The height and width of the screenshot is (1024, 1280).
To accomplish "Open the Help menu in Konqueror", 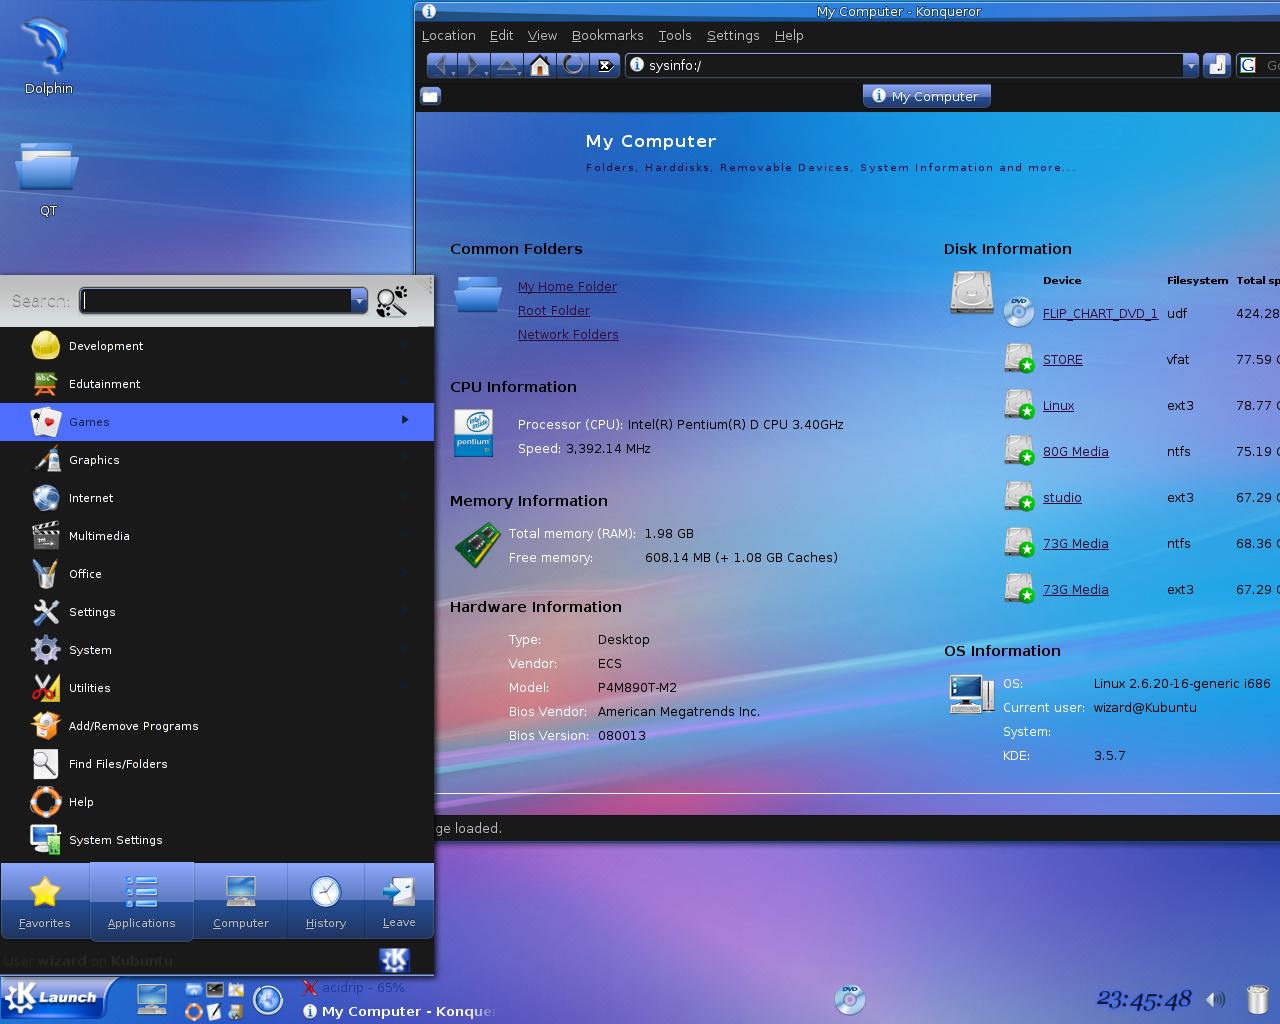I will [x=789, y=35].
